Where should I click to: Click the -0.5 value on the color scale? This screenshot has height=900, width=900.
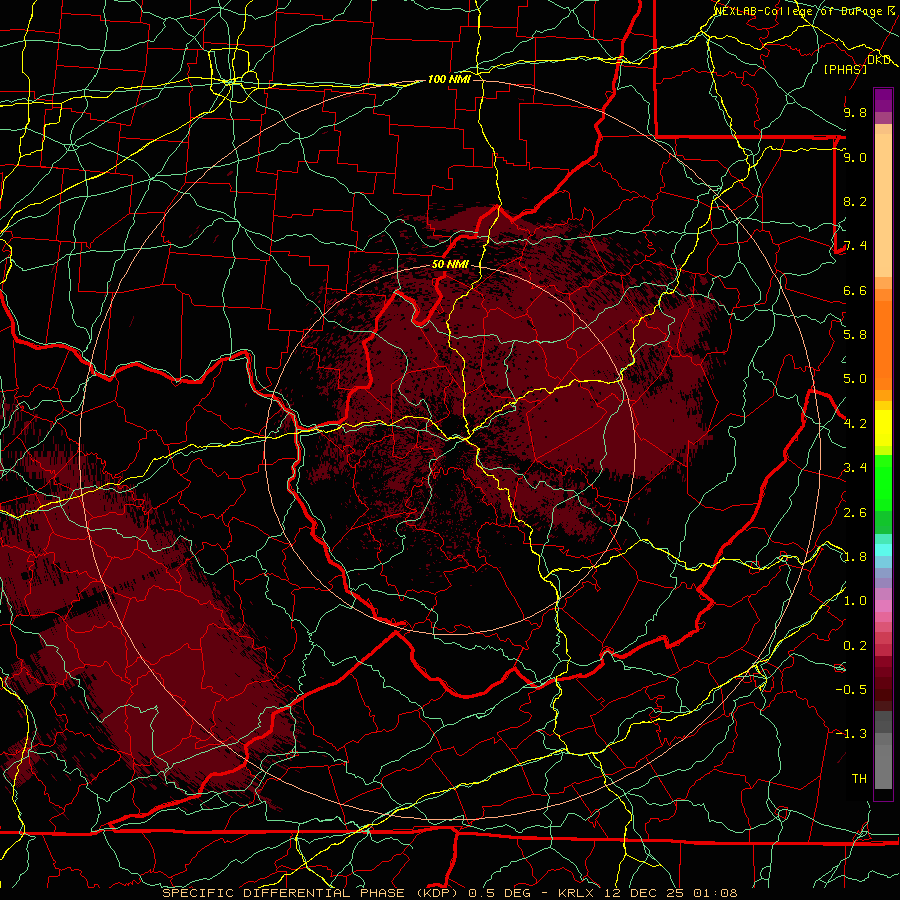coord(851,690)
